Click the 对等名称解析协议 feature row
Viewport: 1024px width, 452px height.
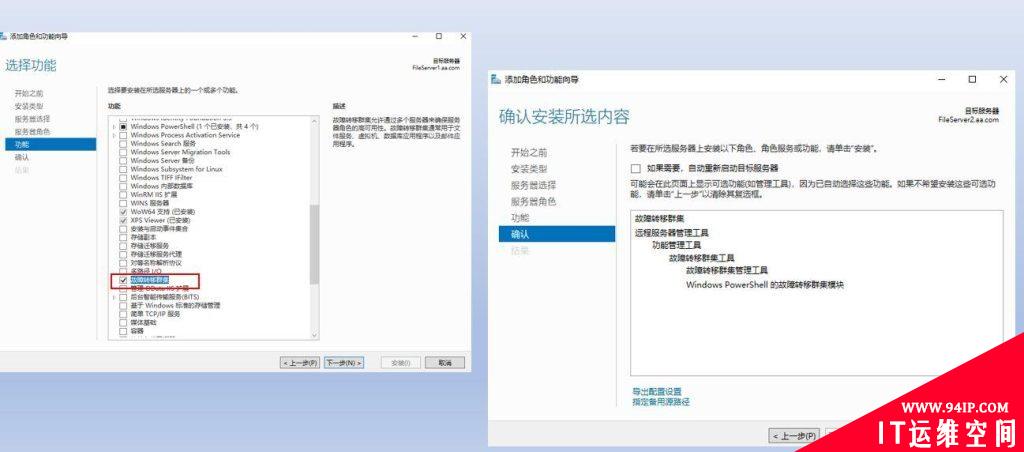pos(156,263)
